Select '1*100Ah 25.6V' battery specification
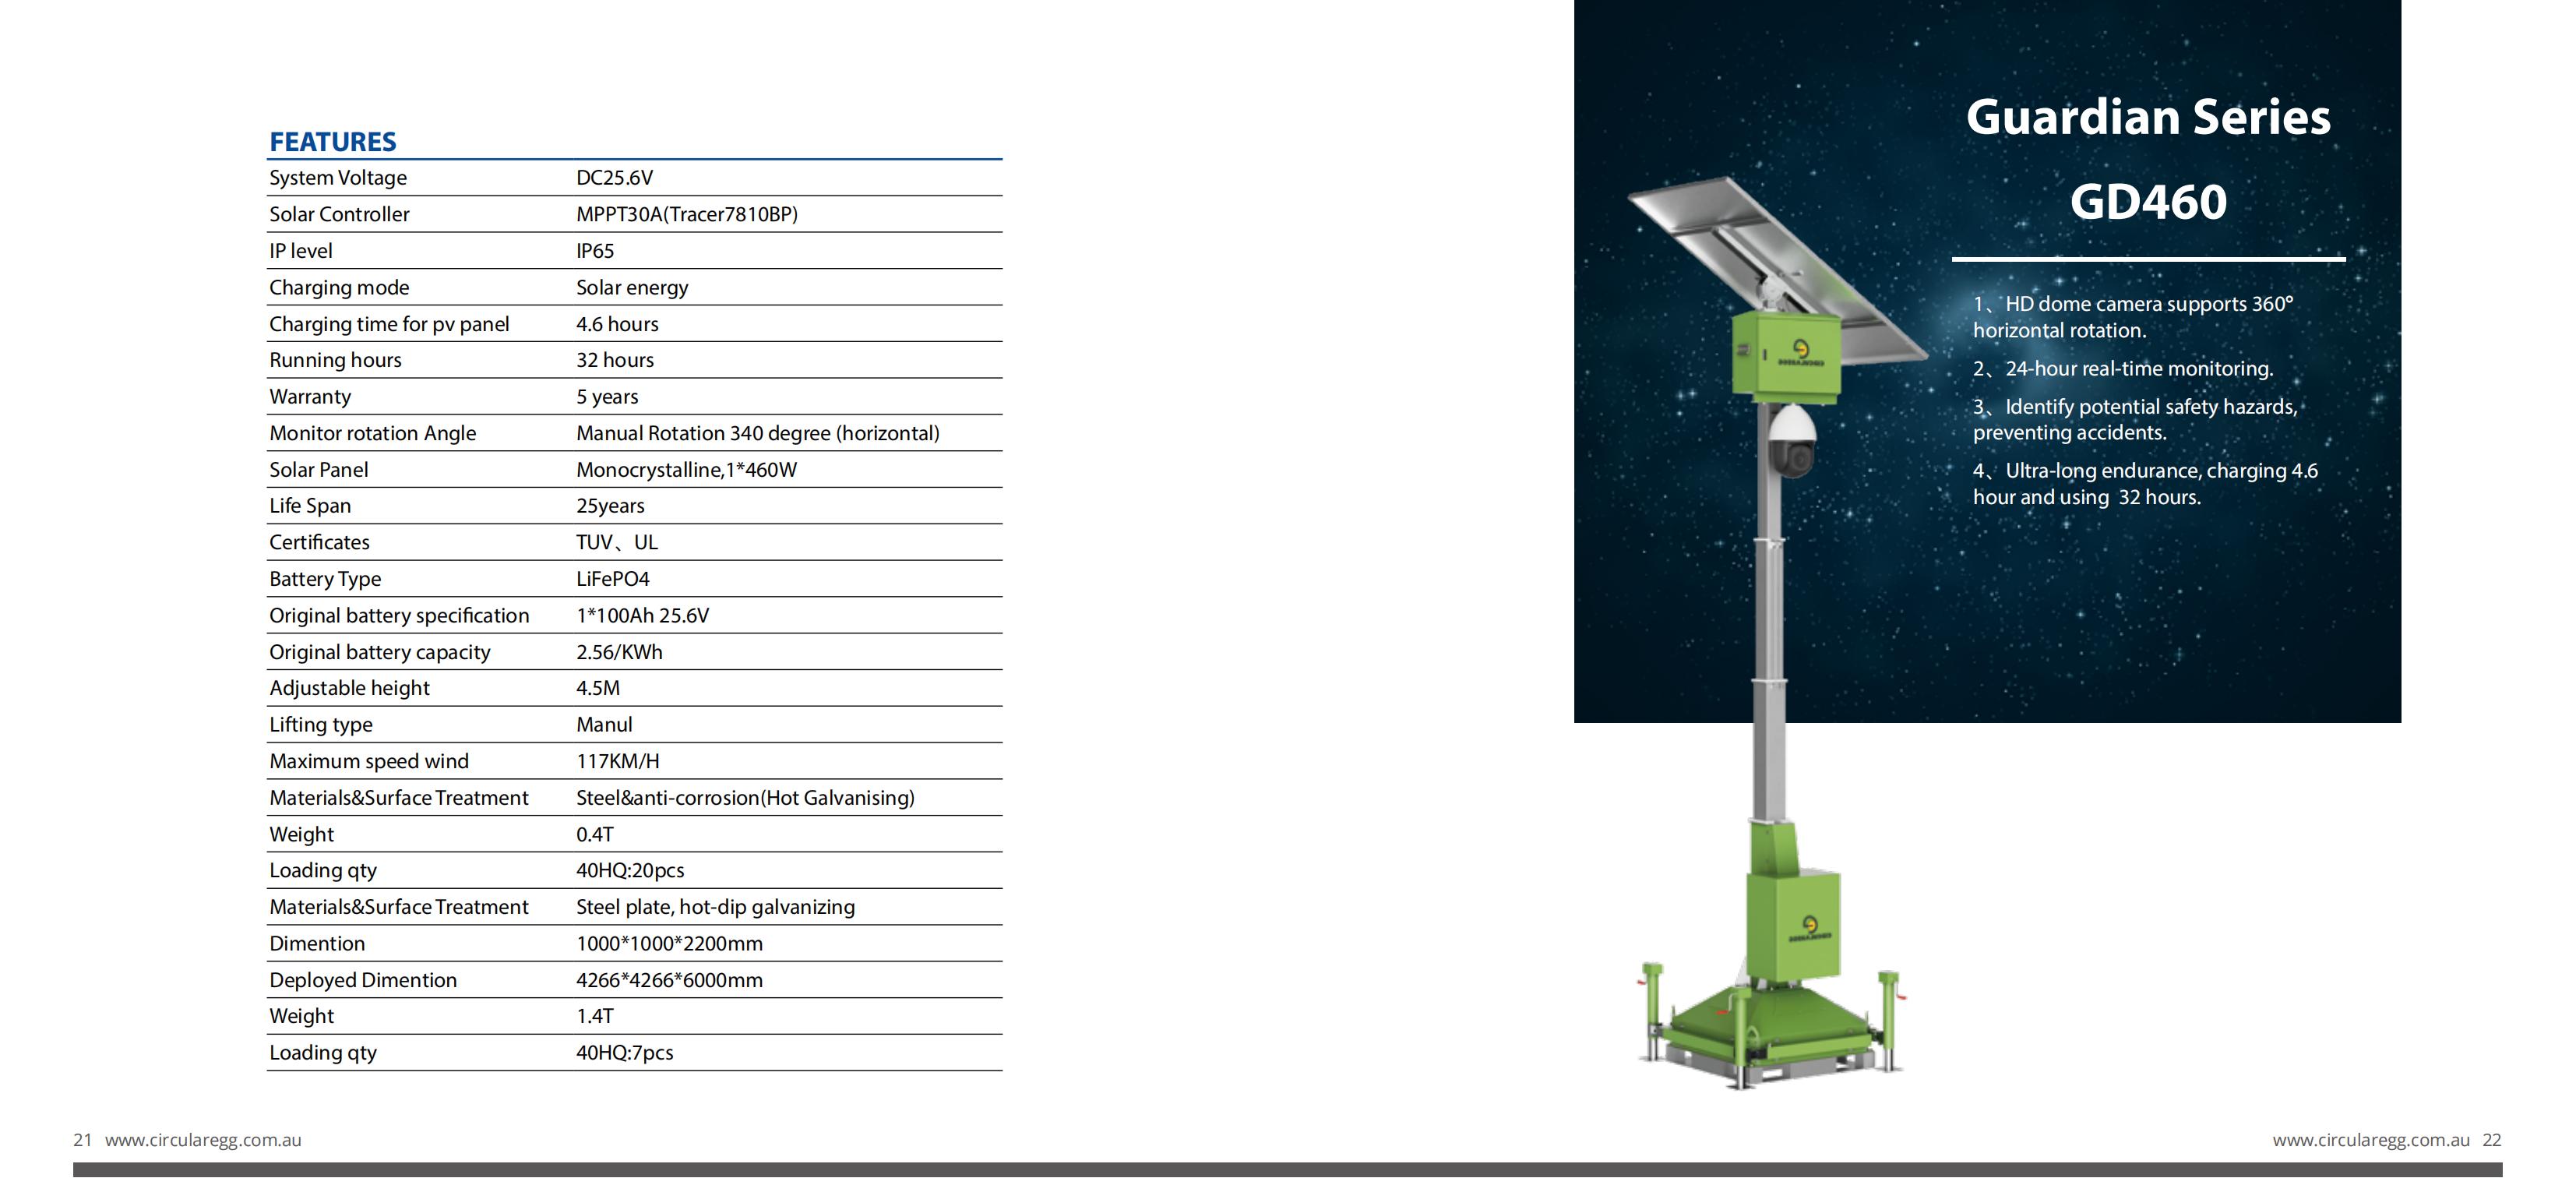The image size is (2576, 1178). [x=642, y=616]
